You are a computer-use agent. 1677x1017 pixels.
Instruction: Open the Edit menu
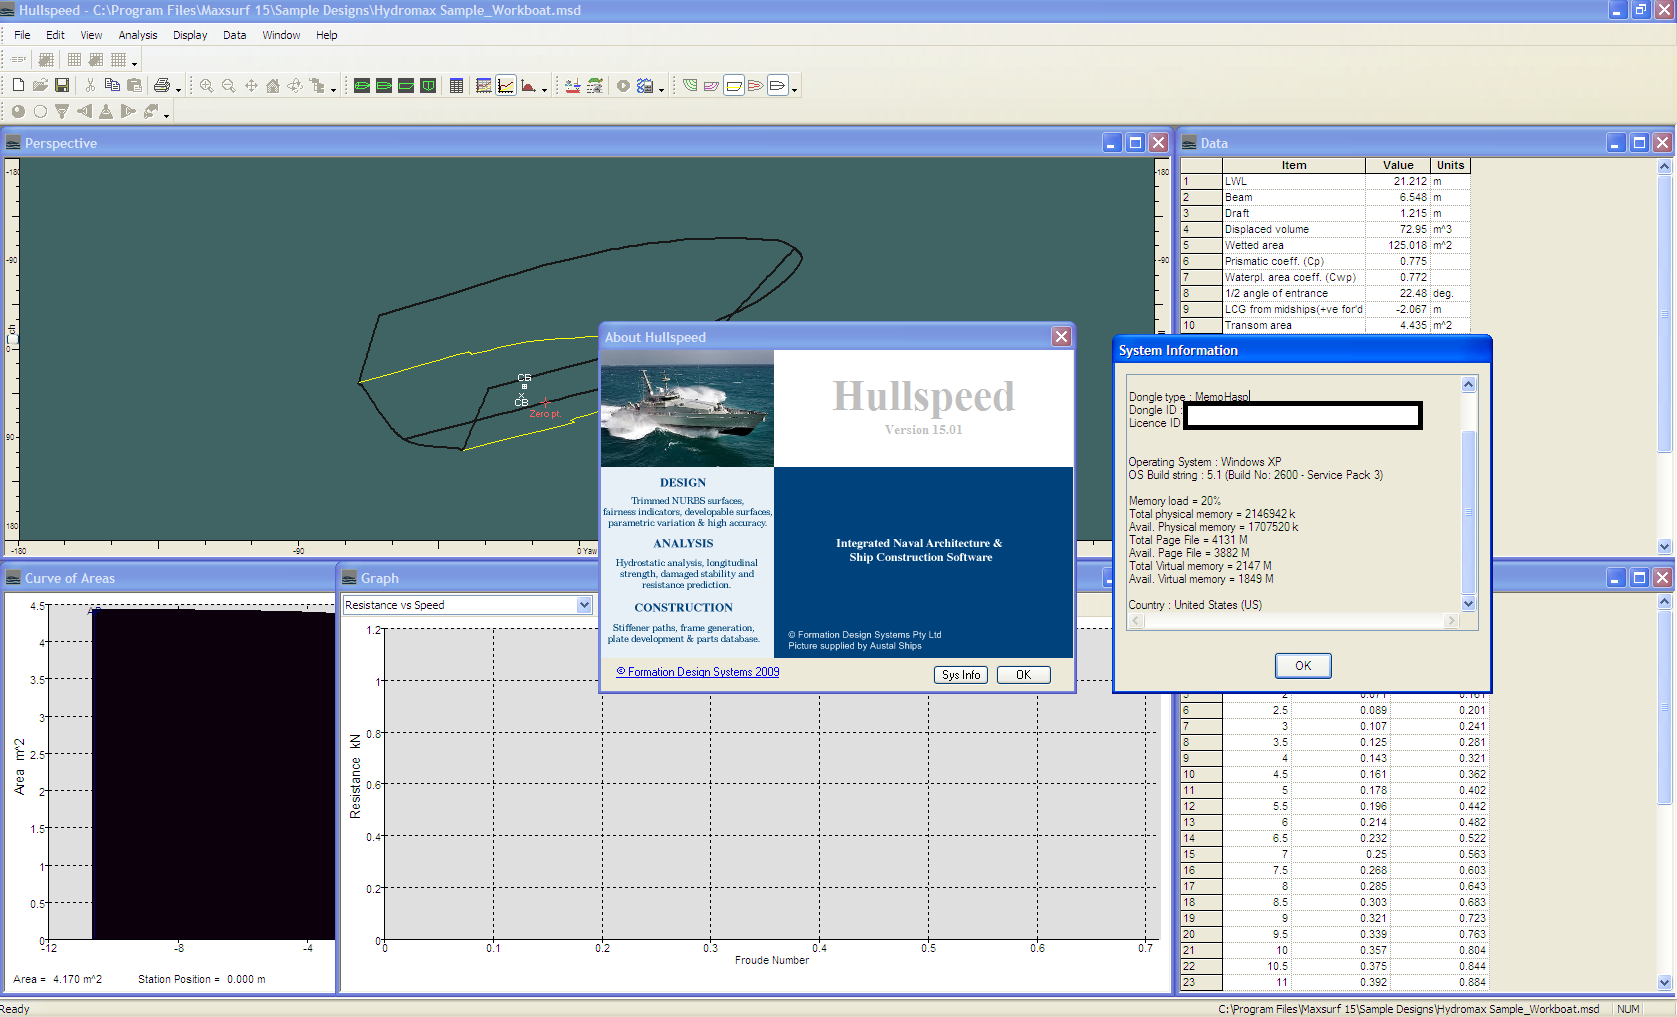tap(55, 35)
